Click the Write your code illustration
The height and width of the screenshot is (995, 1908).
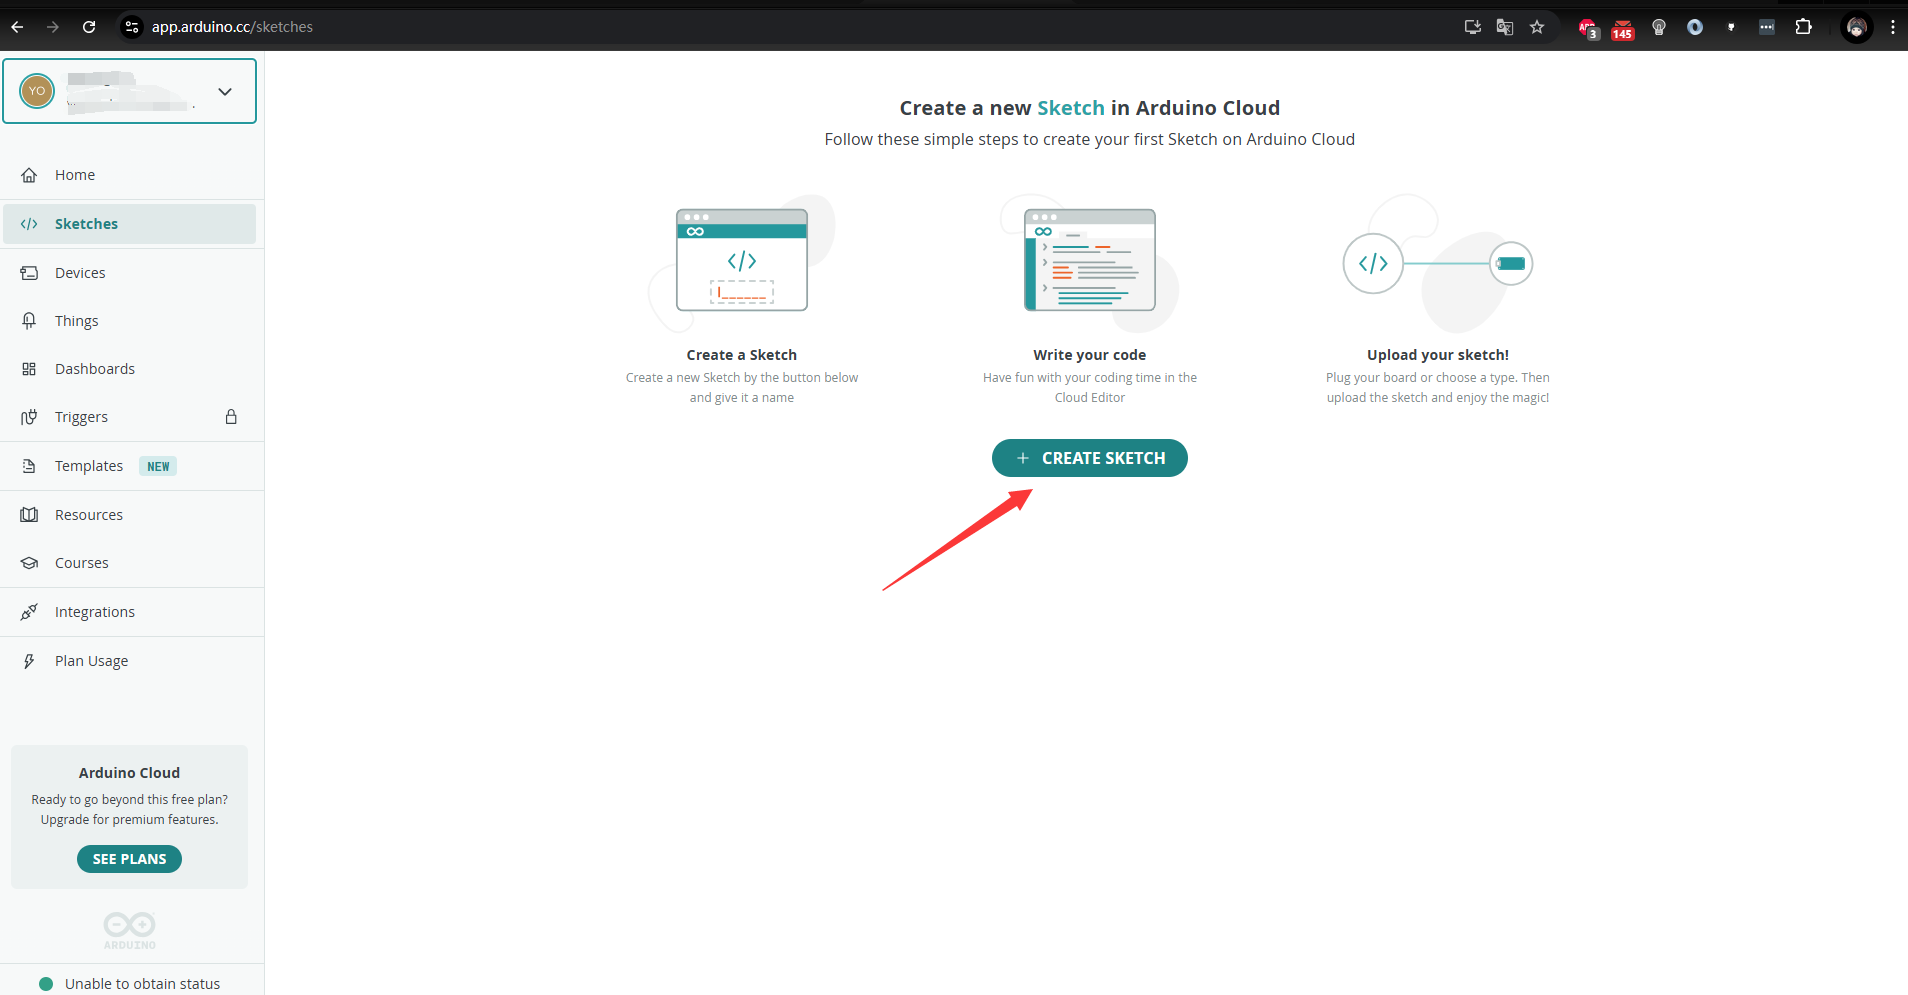[1090, 262]
